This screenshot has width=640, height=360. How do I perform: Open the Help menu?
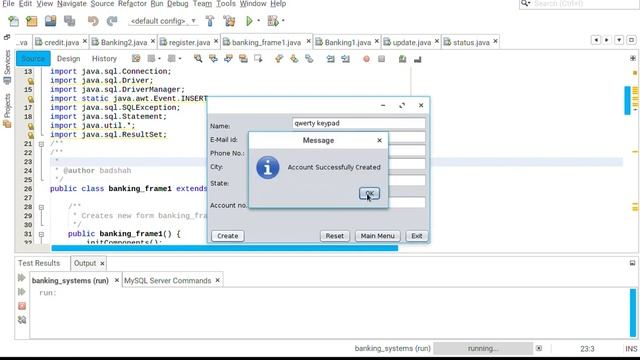pyautogui.click(x=278, y=4)
